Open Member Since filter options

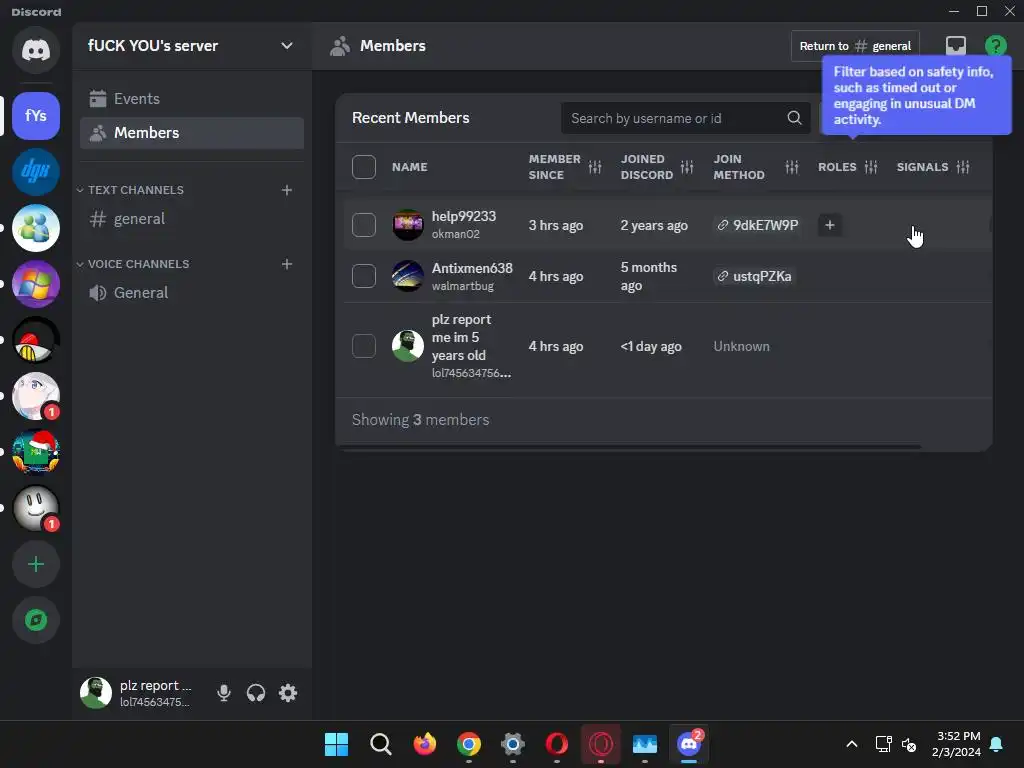pyautogui.click(x=595, y=167)
